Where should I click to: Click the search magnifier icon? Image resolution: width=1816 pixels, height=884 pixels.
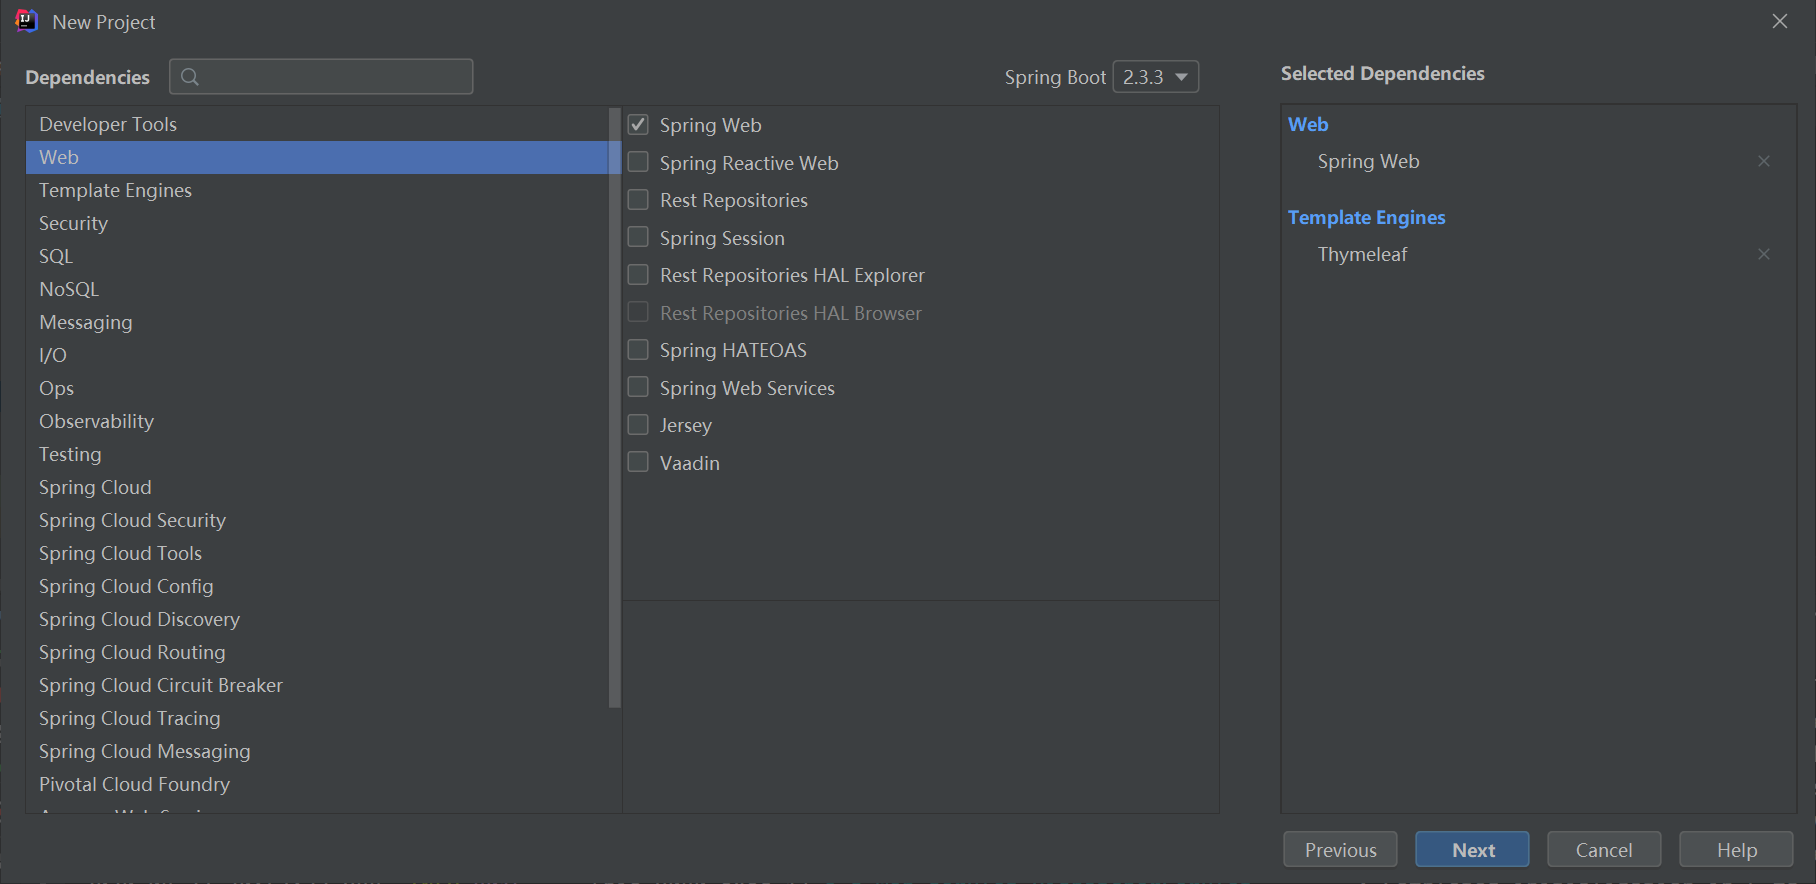pyautogui.click(x=190, y=77)
